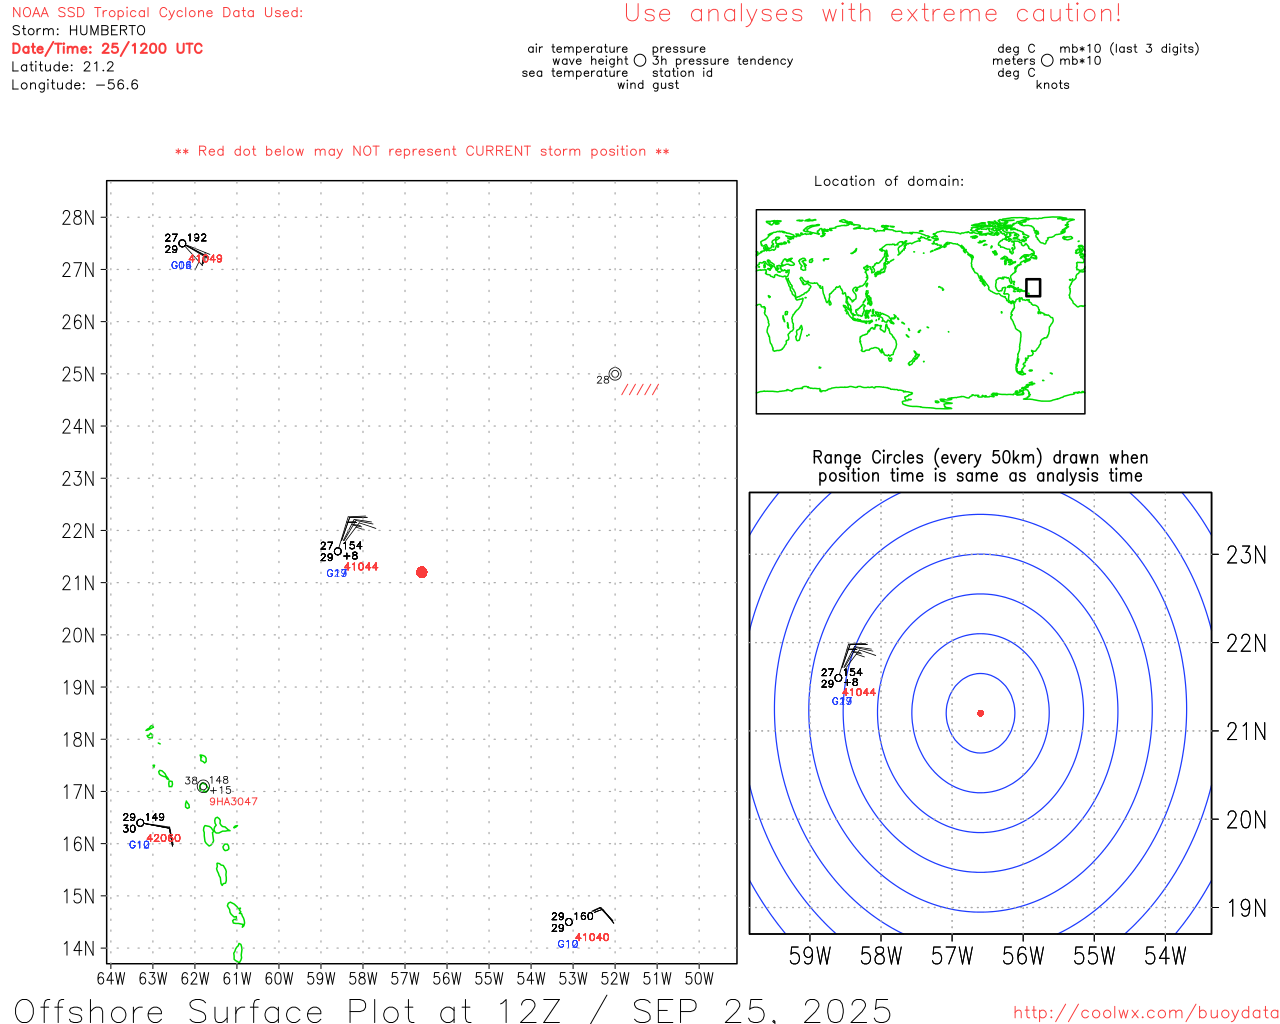Click 'knots' units legend label
The height and width of the screenshot is (1024, 1280).
coord(1053,85)
